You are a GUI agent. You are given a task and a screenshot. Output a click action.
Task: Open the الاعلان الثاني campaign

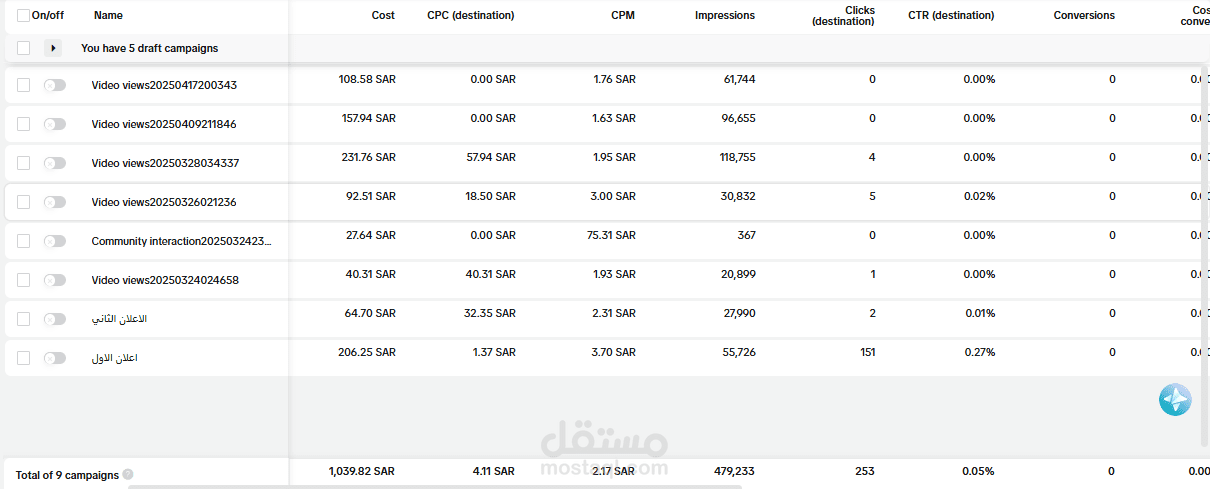[119, 319]
